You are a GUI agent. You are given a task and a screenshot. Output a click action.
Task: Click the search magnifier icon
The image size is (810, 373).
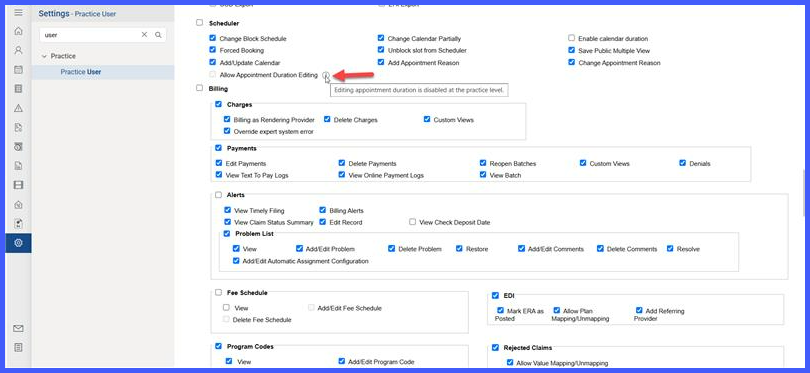click(x=159, y=35)
